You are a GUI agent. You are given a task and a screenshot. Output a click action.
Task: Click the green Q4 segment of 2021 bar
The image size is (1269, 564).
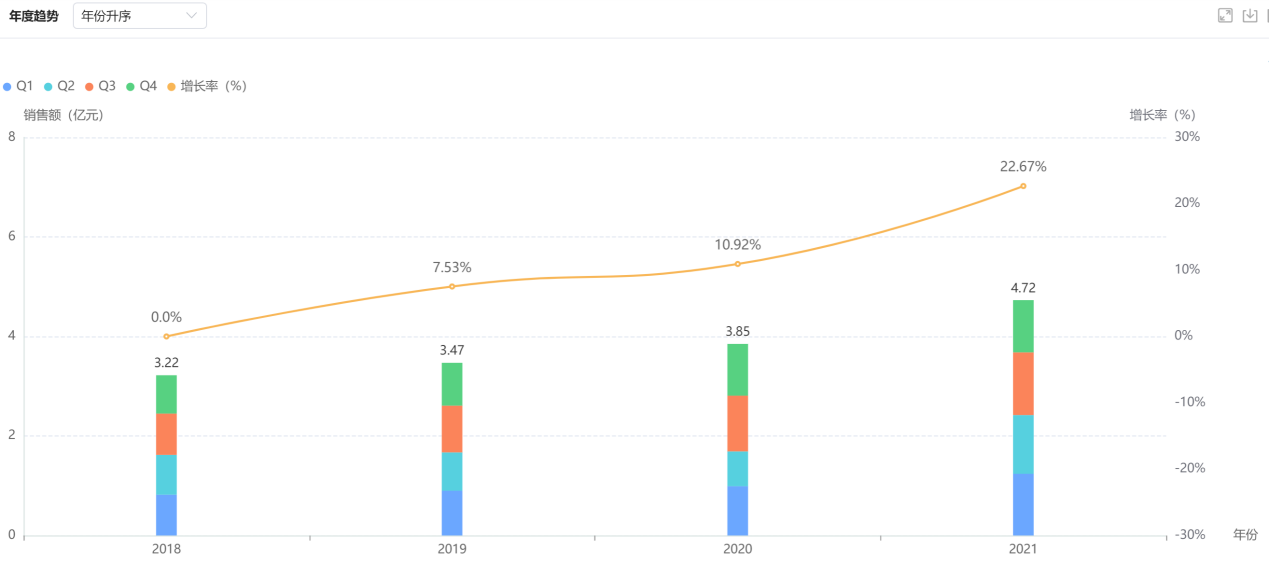tap(1023, 326)
